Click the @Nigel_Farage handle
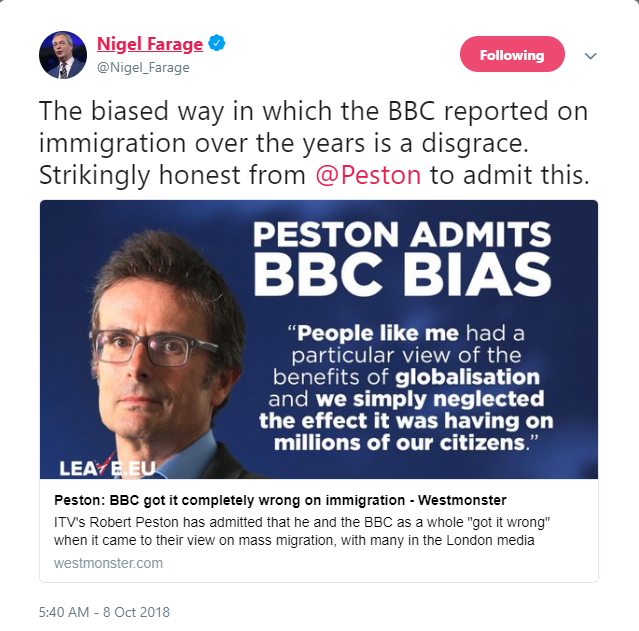The height and width of the screenshot is (631, 639). tap(143, 67)
